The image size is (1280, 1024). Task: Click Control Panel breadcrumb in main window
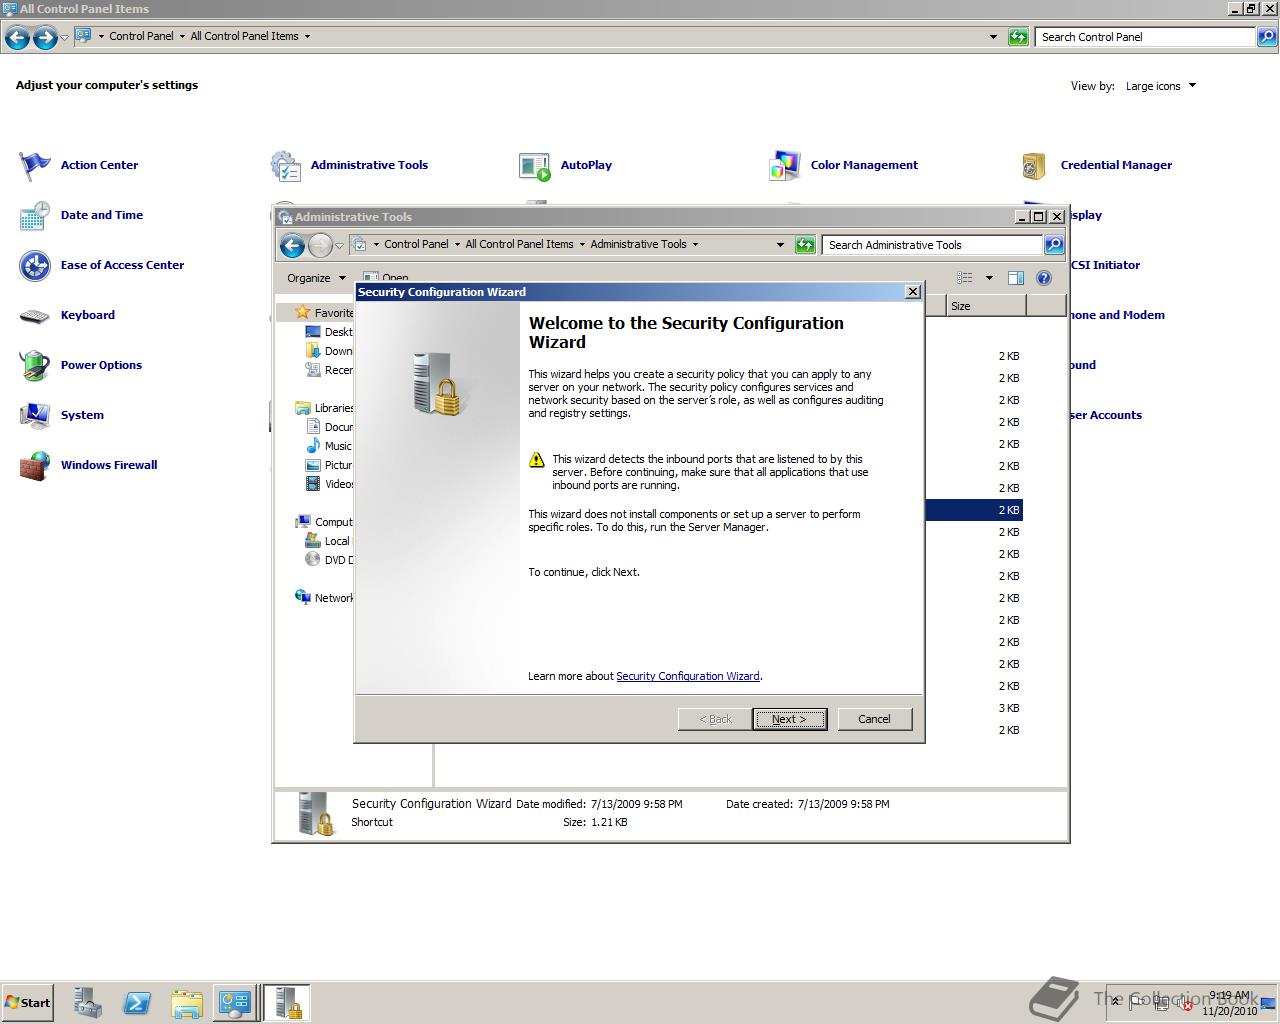coord(141,36)
